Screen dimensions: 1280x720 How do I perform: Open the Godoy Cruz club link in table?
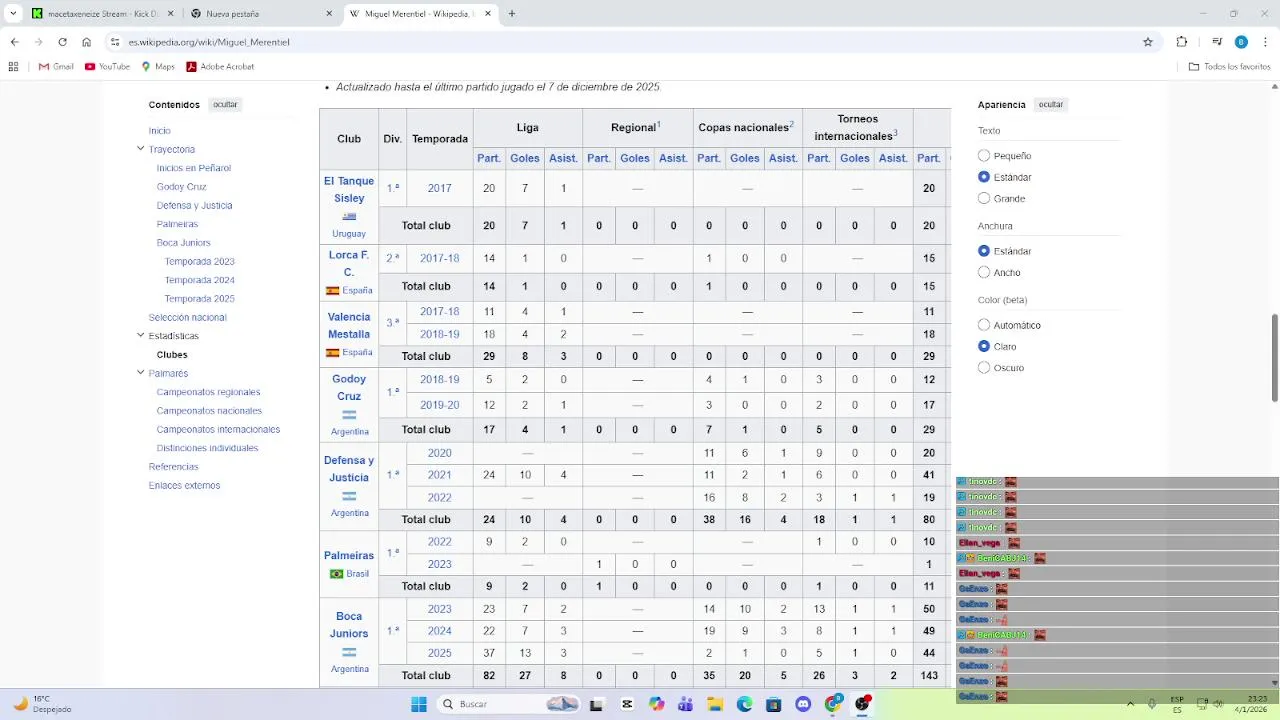tap(349, 388)
